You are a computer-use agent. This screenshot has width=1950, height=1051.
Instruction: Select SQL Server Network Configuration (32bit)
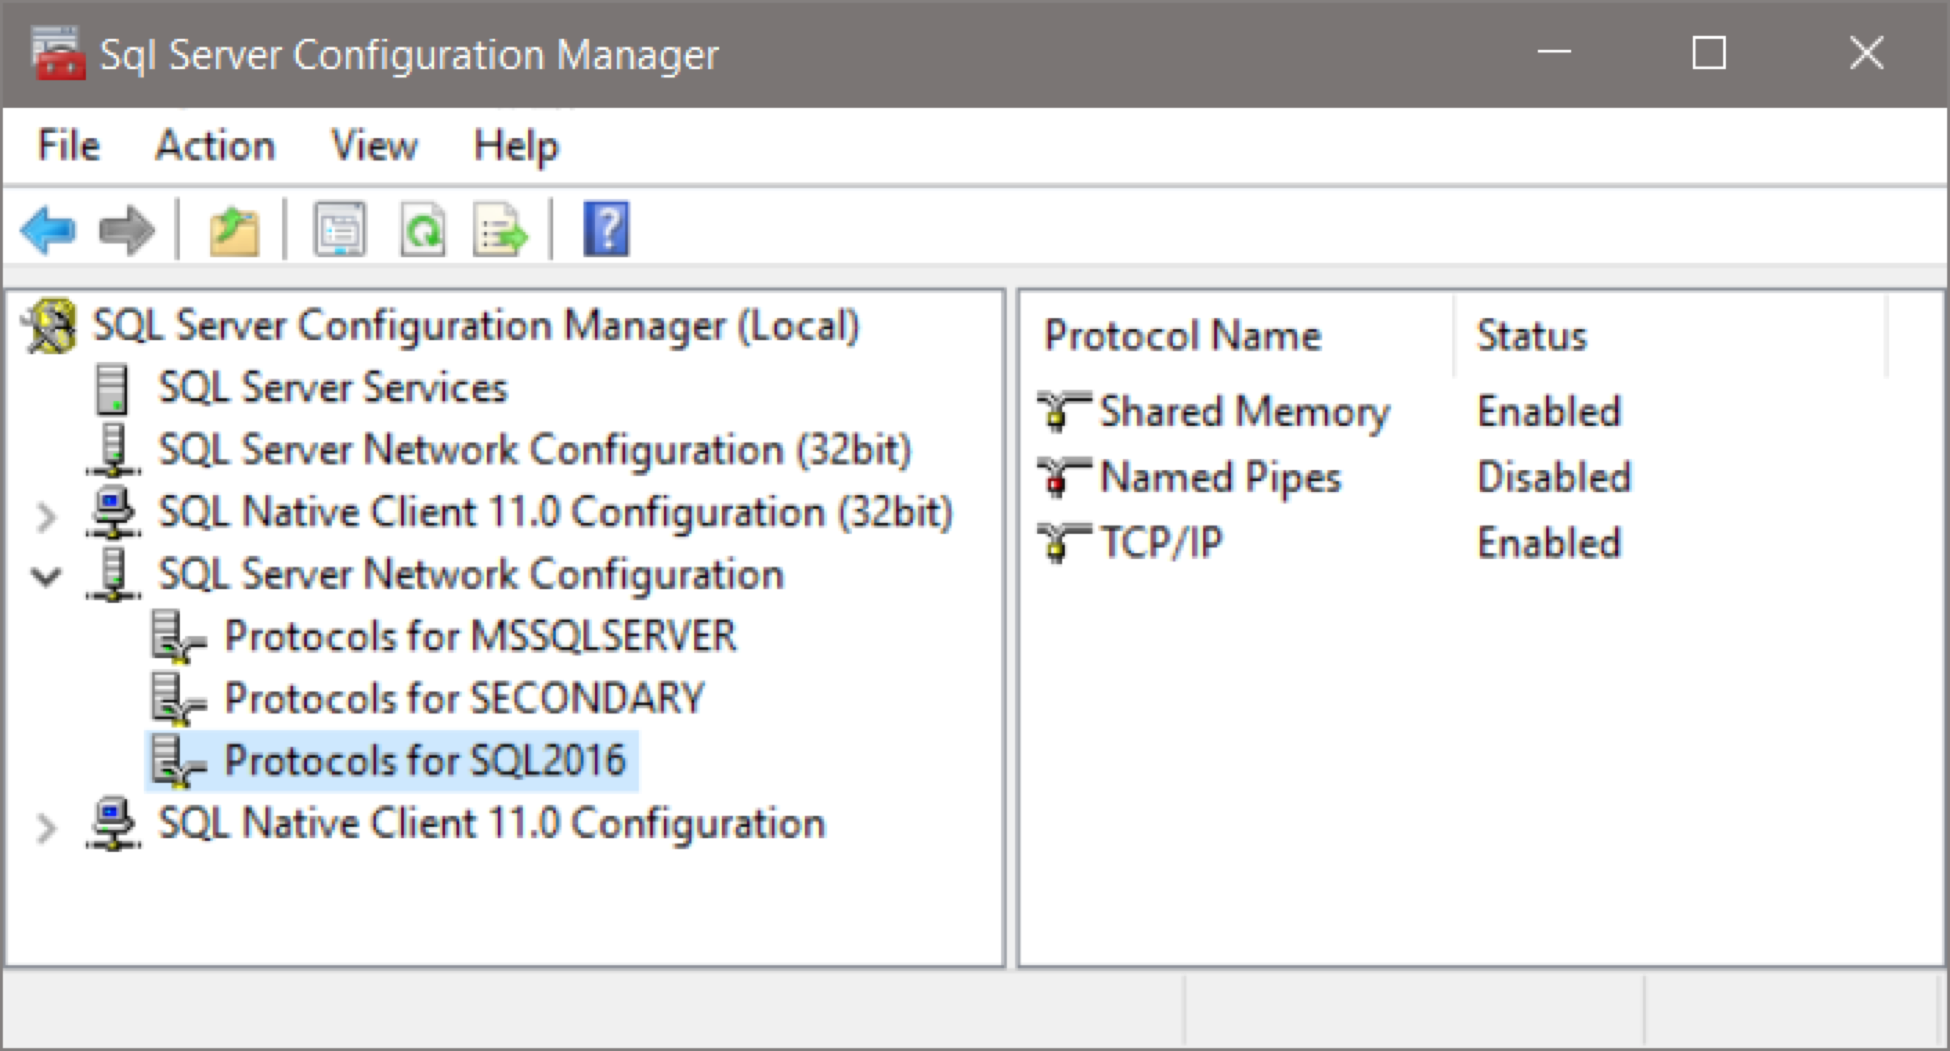click(535, 450)
